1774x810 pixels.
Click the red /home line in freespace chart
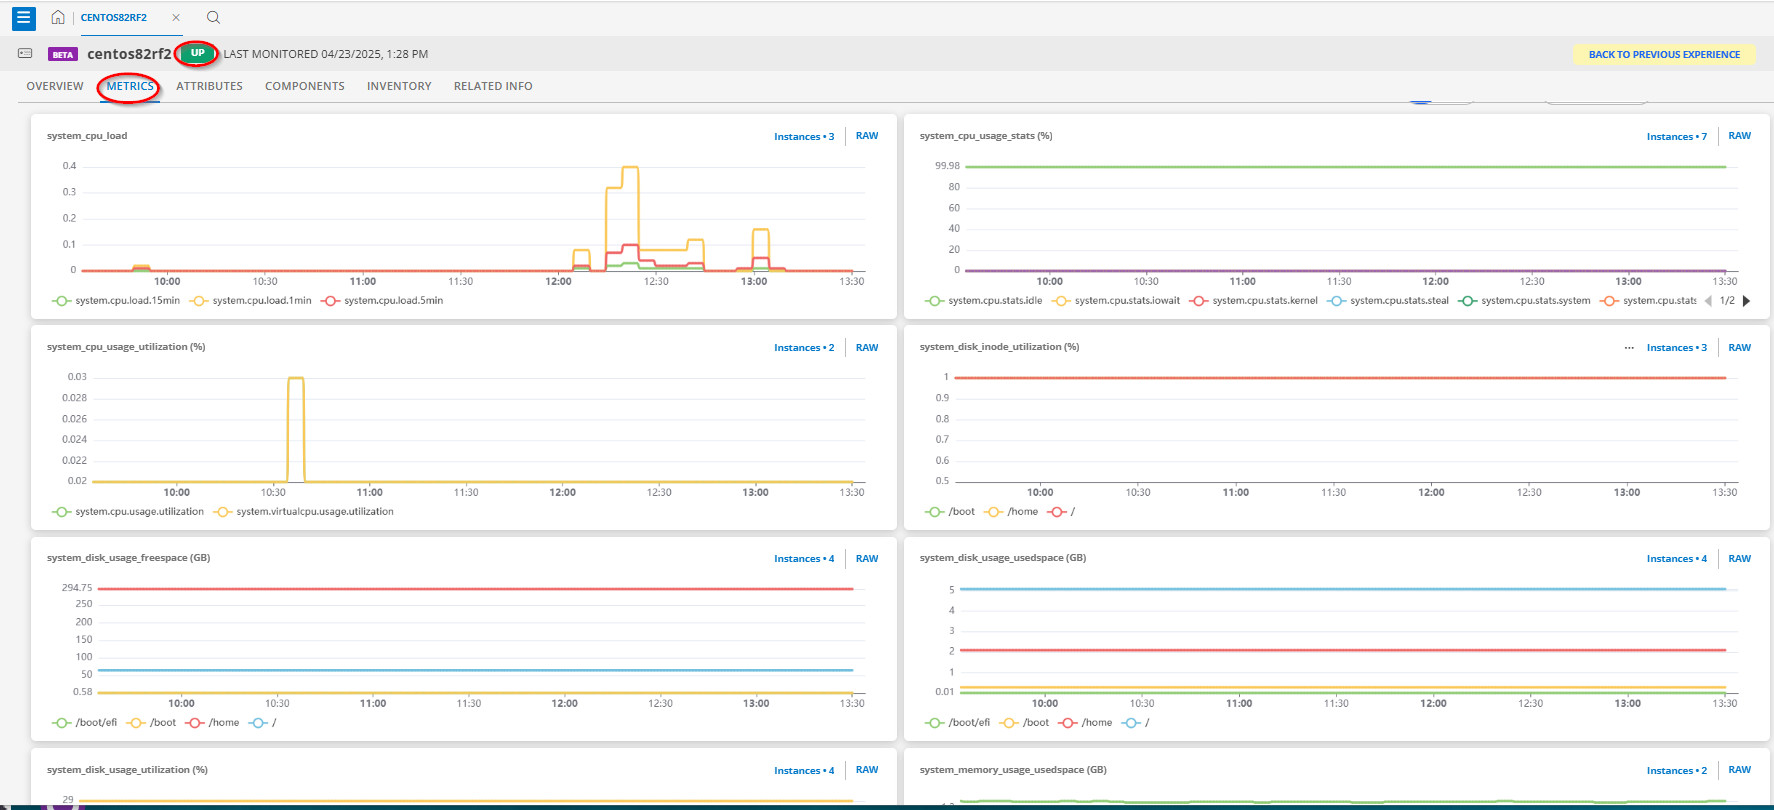pyautogui.click(x=475, y=589)
